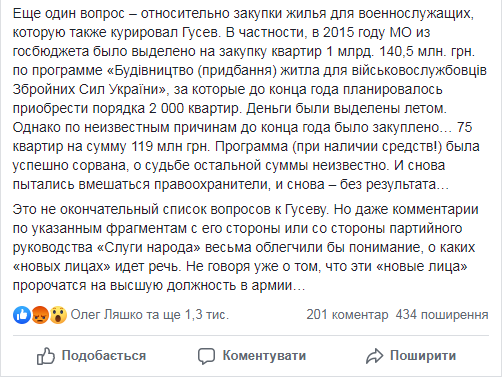The height and width of the screenshot is (377, 502).
Task: Select the Коментувати text label
Action: pyautogui.click(x=264, y=356)
